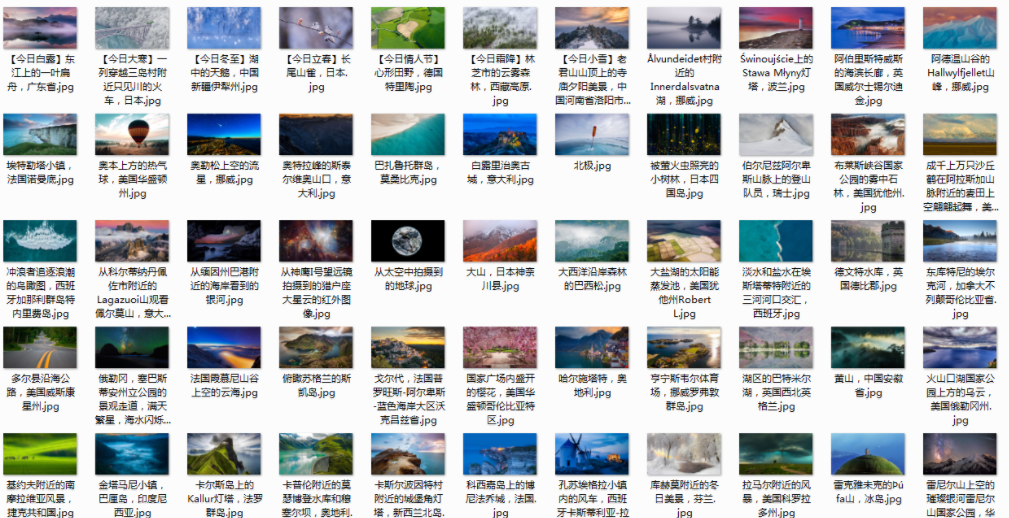The width and height of the screenshot is (1009, 518).
Task: Select the winding coastal road thumbnail (多尔县)
Action: (40, 347)
